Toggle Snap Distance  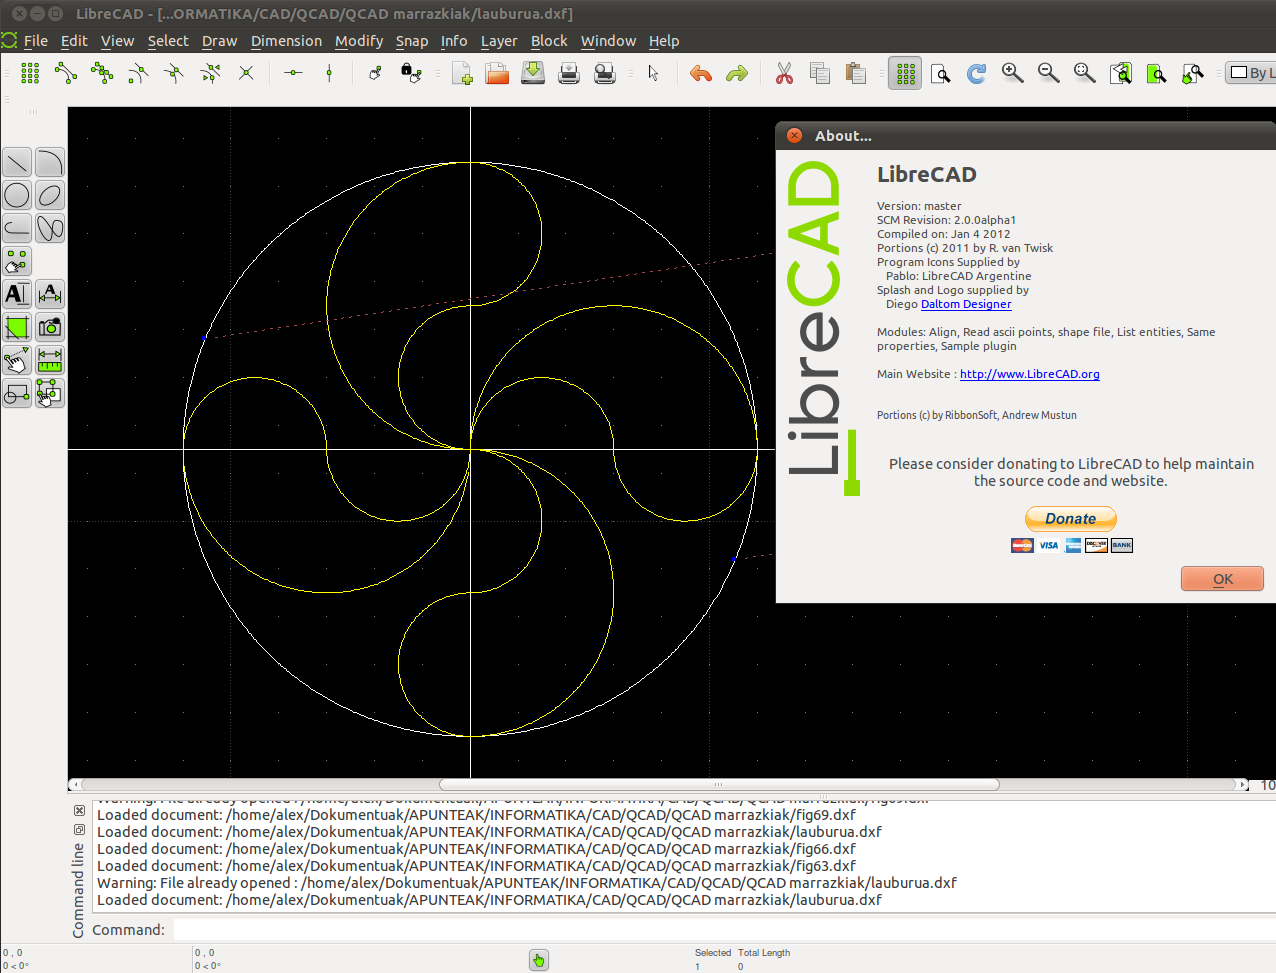tap(210, 73)
